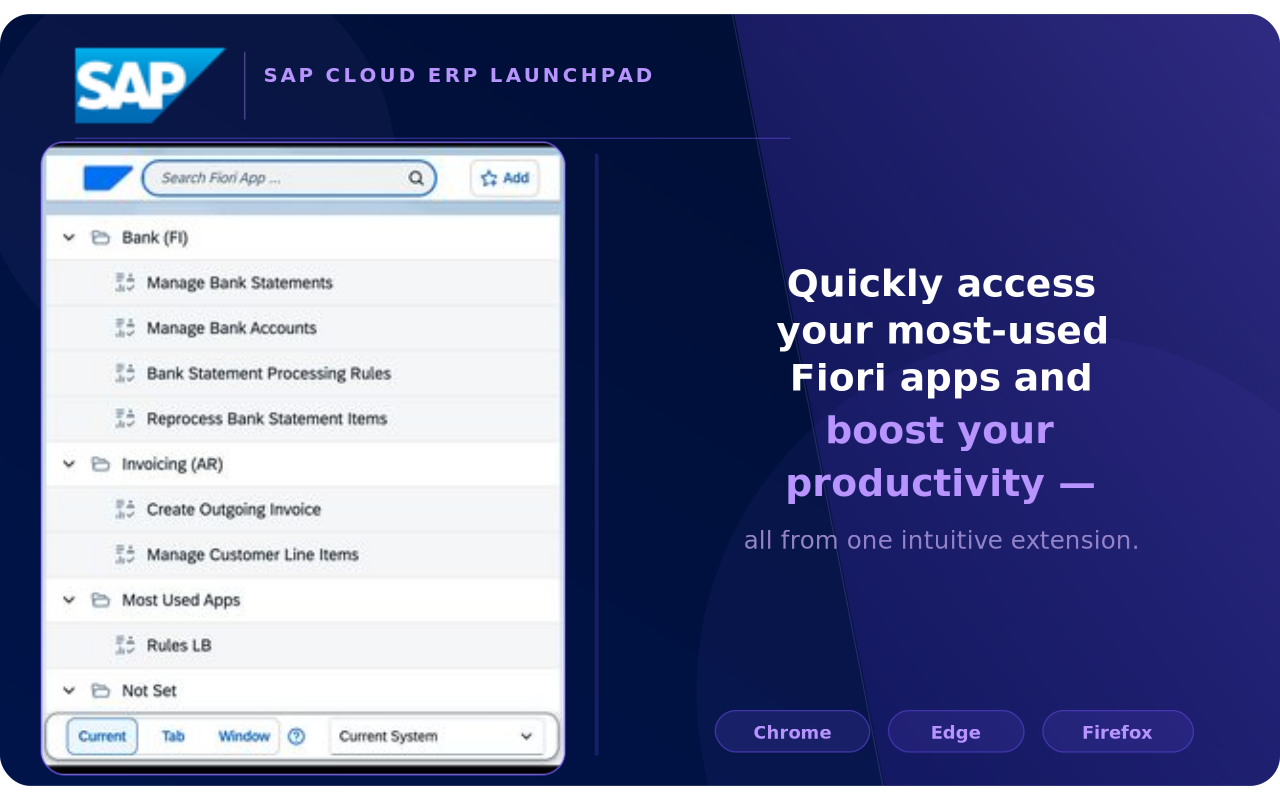Collapse the Bank (FI) group

69,238
